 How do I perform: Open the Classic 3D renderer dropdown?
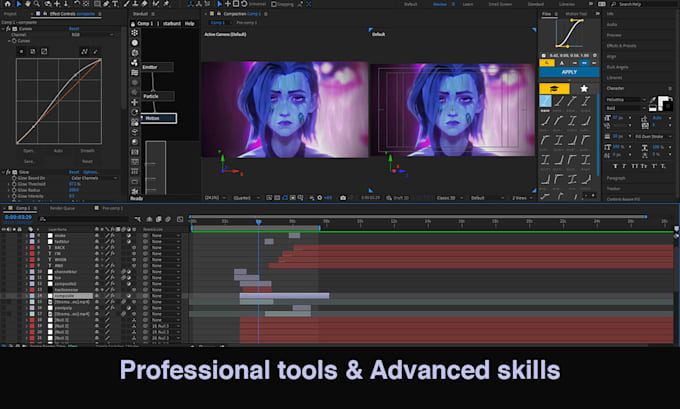(449, 198)
